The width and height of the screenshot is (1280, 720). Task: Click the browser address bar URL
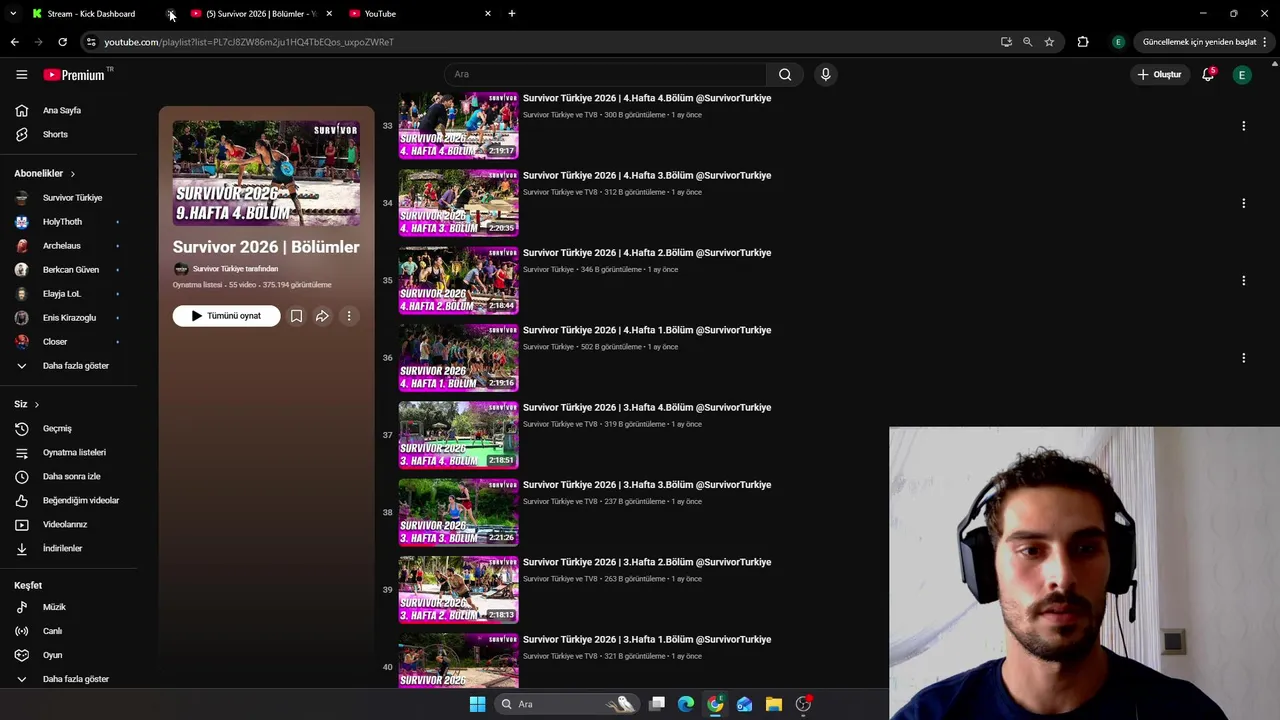coord(249,42)
